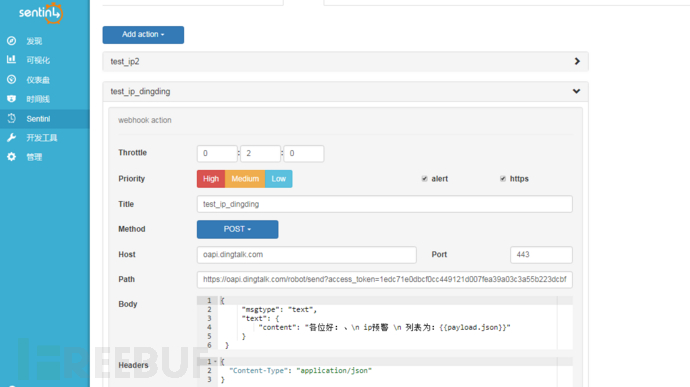Click the Port input field

pos(541,254)
